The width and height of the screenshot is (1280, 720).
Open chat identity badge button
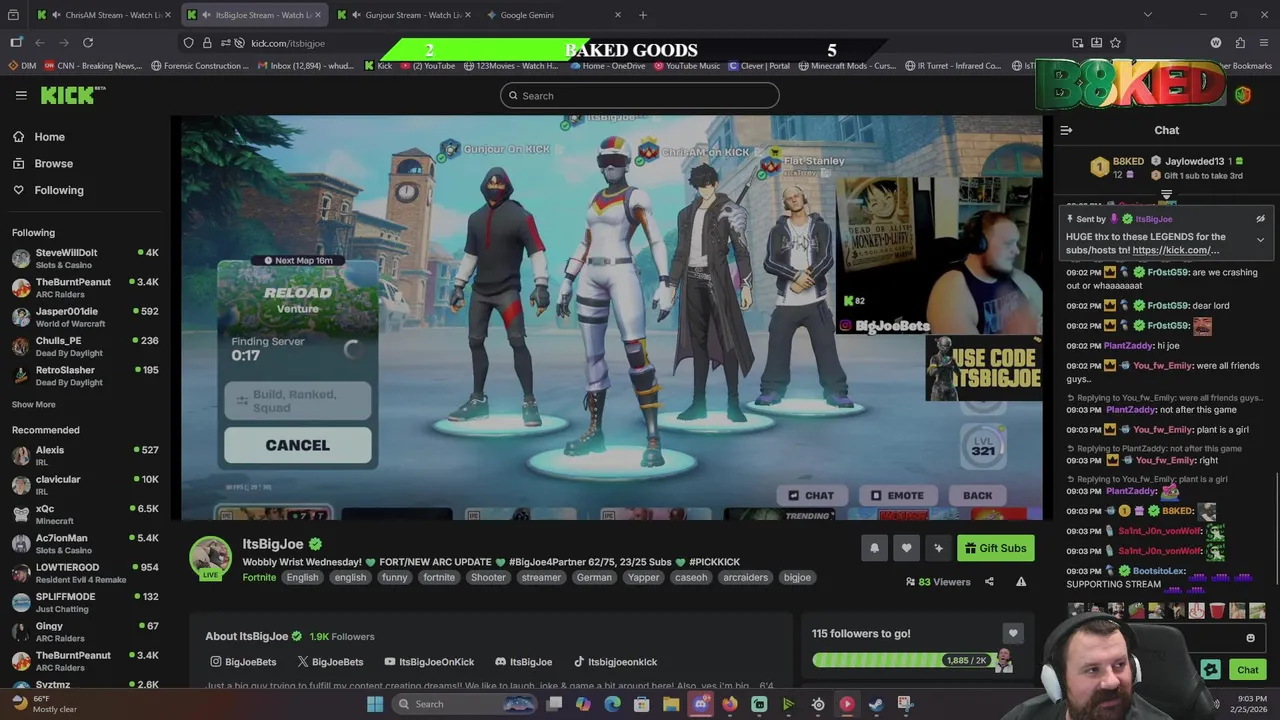1210,670
